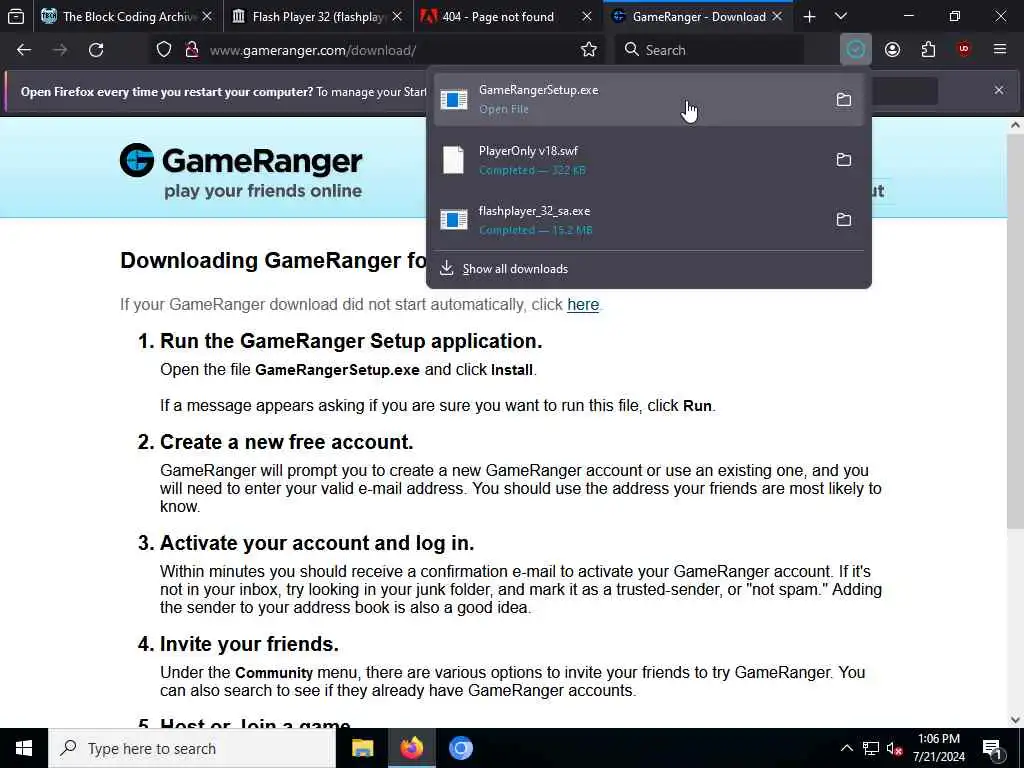Open the Extensions puzzle icon
The width and height of the screenshot is (1024, 768).
click(928, 50)
